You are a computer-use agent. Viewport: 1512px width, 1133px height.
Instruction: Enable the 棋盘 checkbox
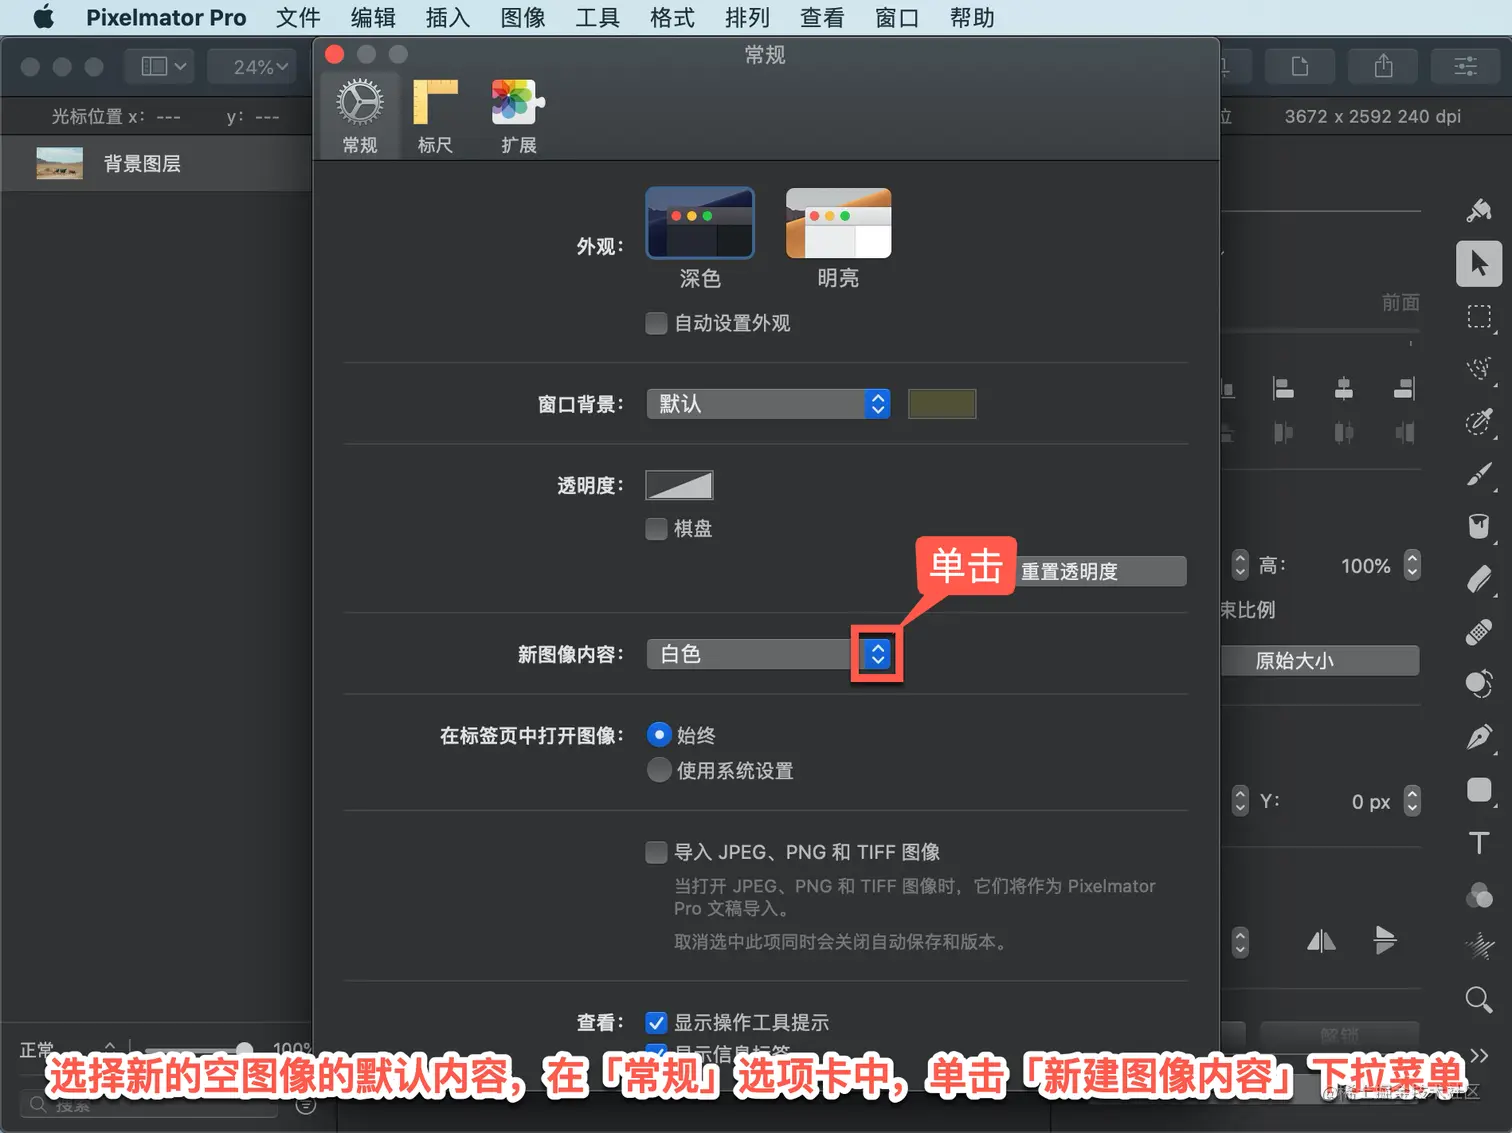coord(656,528)
